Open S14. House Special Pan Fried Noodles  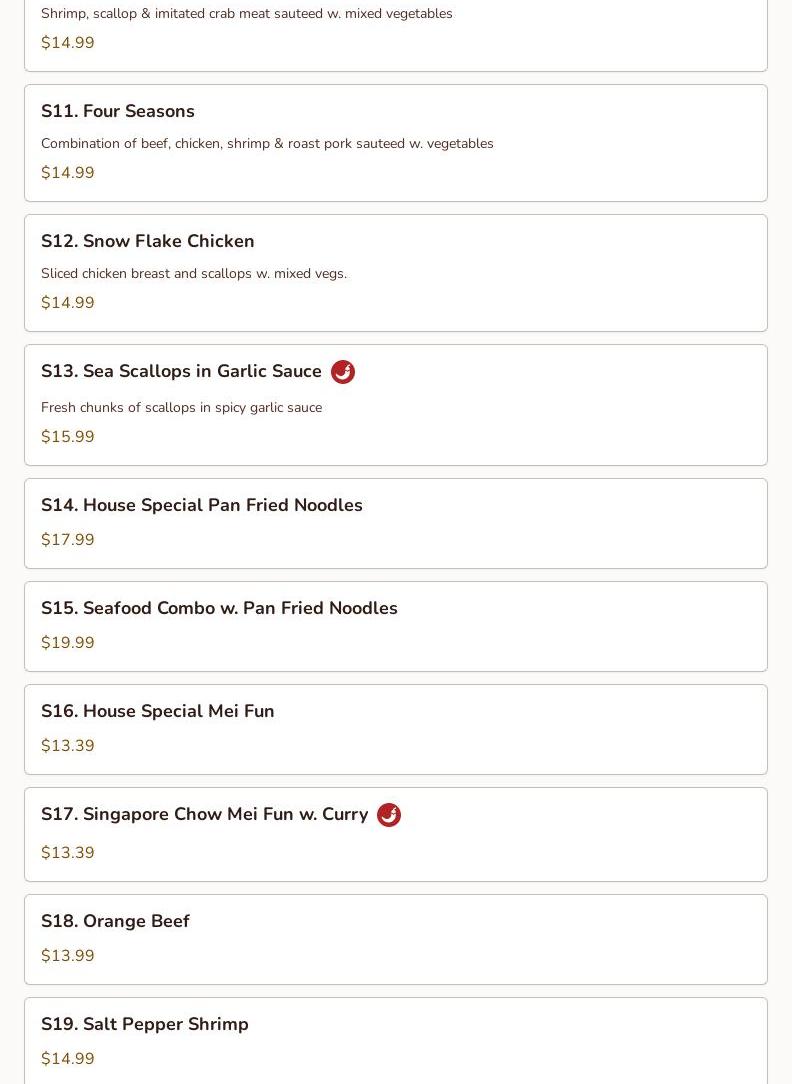coord(202,505)
